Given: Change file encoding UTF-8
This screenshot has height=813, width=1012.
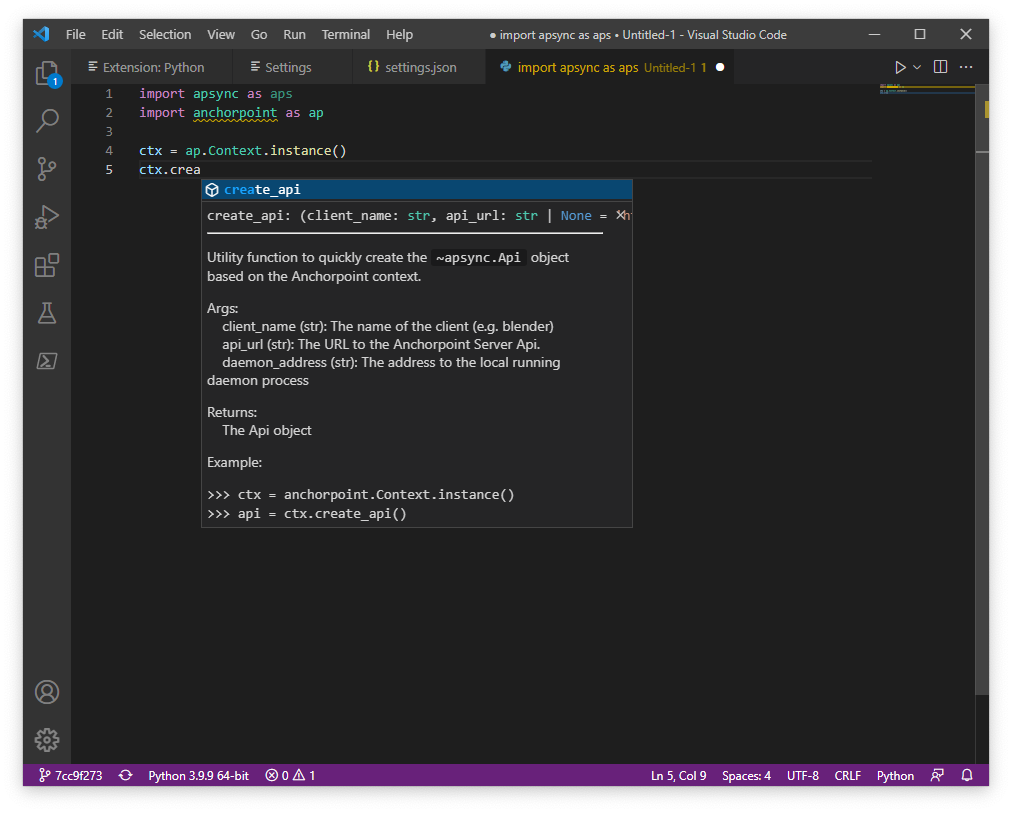Looking at the screenshot, I should click(x=802, y=775).
